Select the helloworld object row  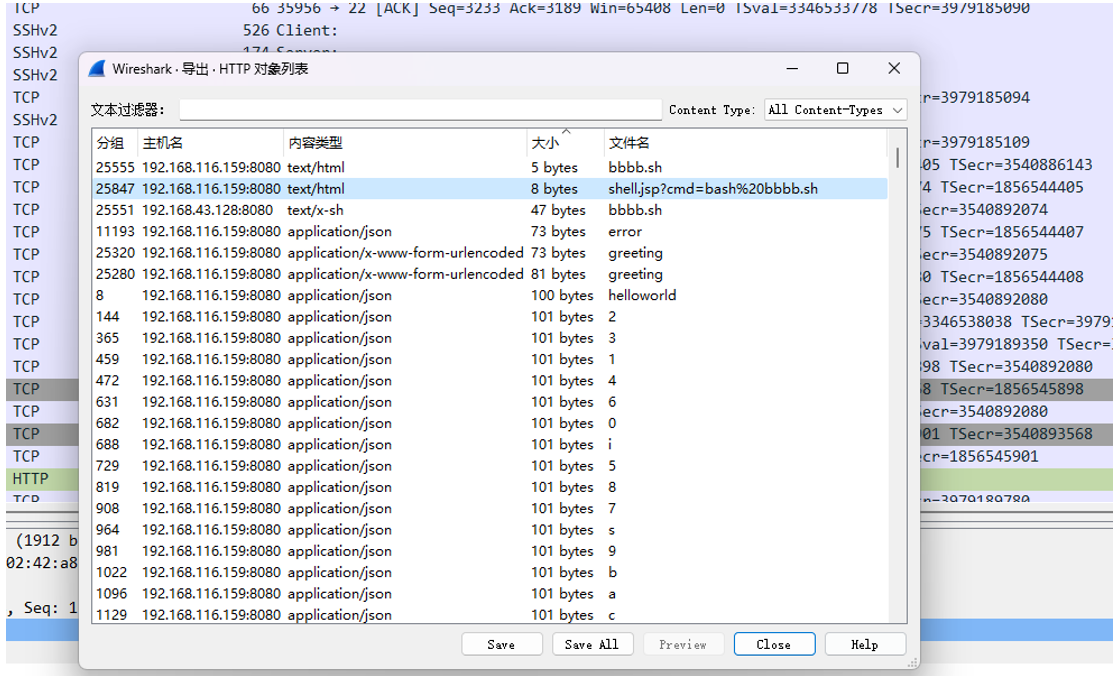coord(490,295)
